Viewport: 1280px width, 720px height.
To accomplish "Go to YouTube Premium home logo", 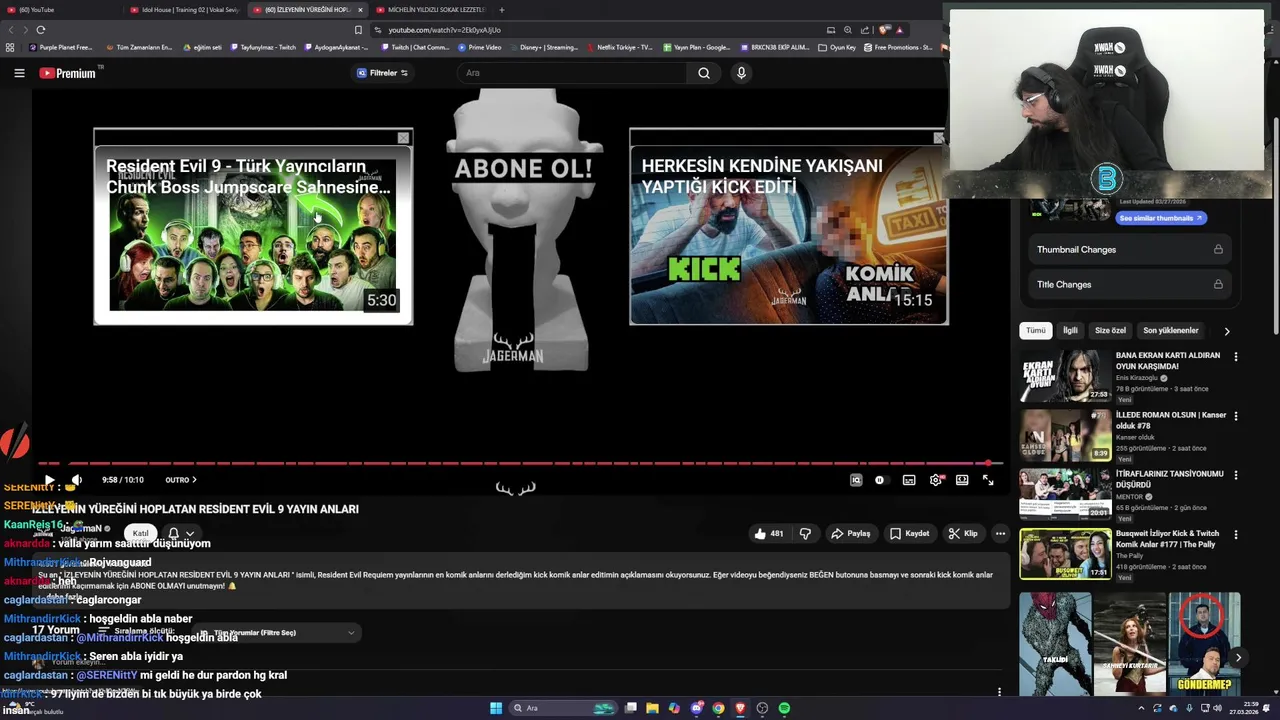I will [68, 73].
